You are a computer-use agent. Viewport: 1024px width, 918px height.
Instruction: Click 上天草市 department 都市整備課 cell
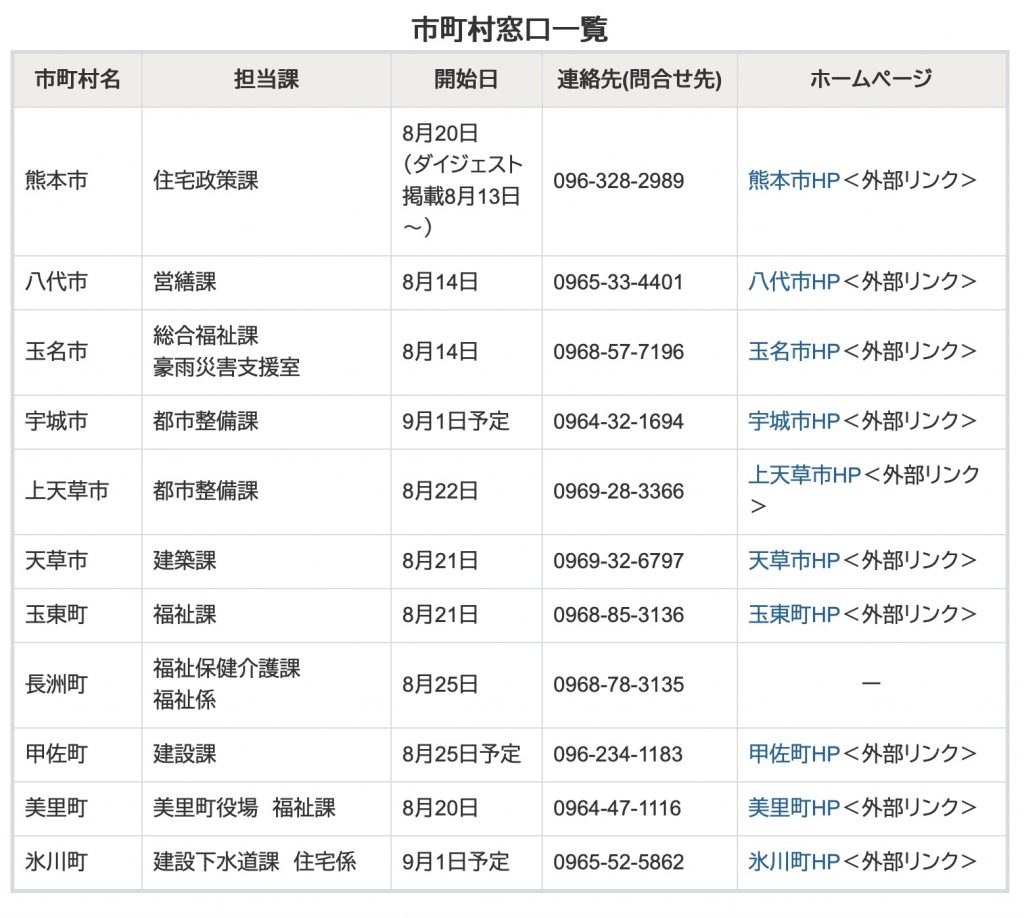pos(266,492)
